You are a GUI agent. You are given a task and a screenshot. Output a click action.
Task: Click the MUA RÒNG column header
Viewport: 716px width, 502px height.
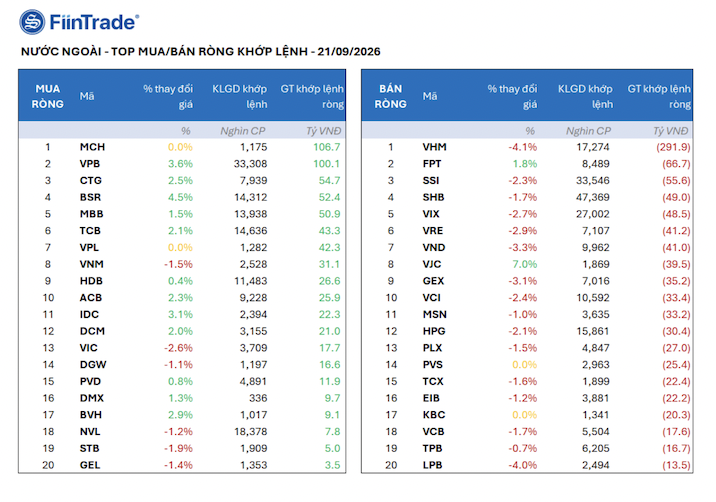[47, 96]
